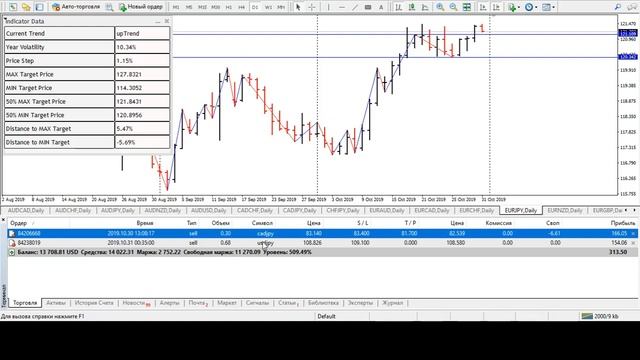Open the profiles folder icon
The image size is (640, 360).
tap(26, 7)
